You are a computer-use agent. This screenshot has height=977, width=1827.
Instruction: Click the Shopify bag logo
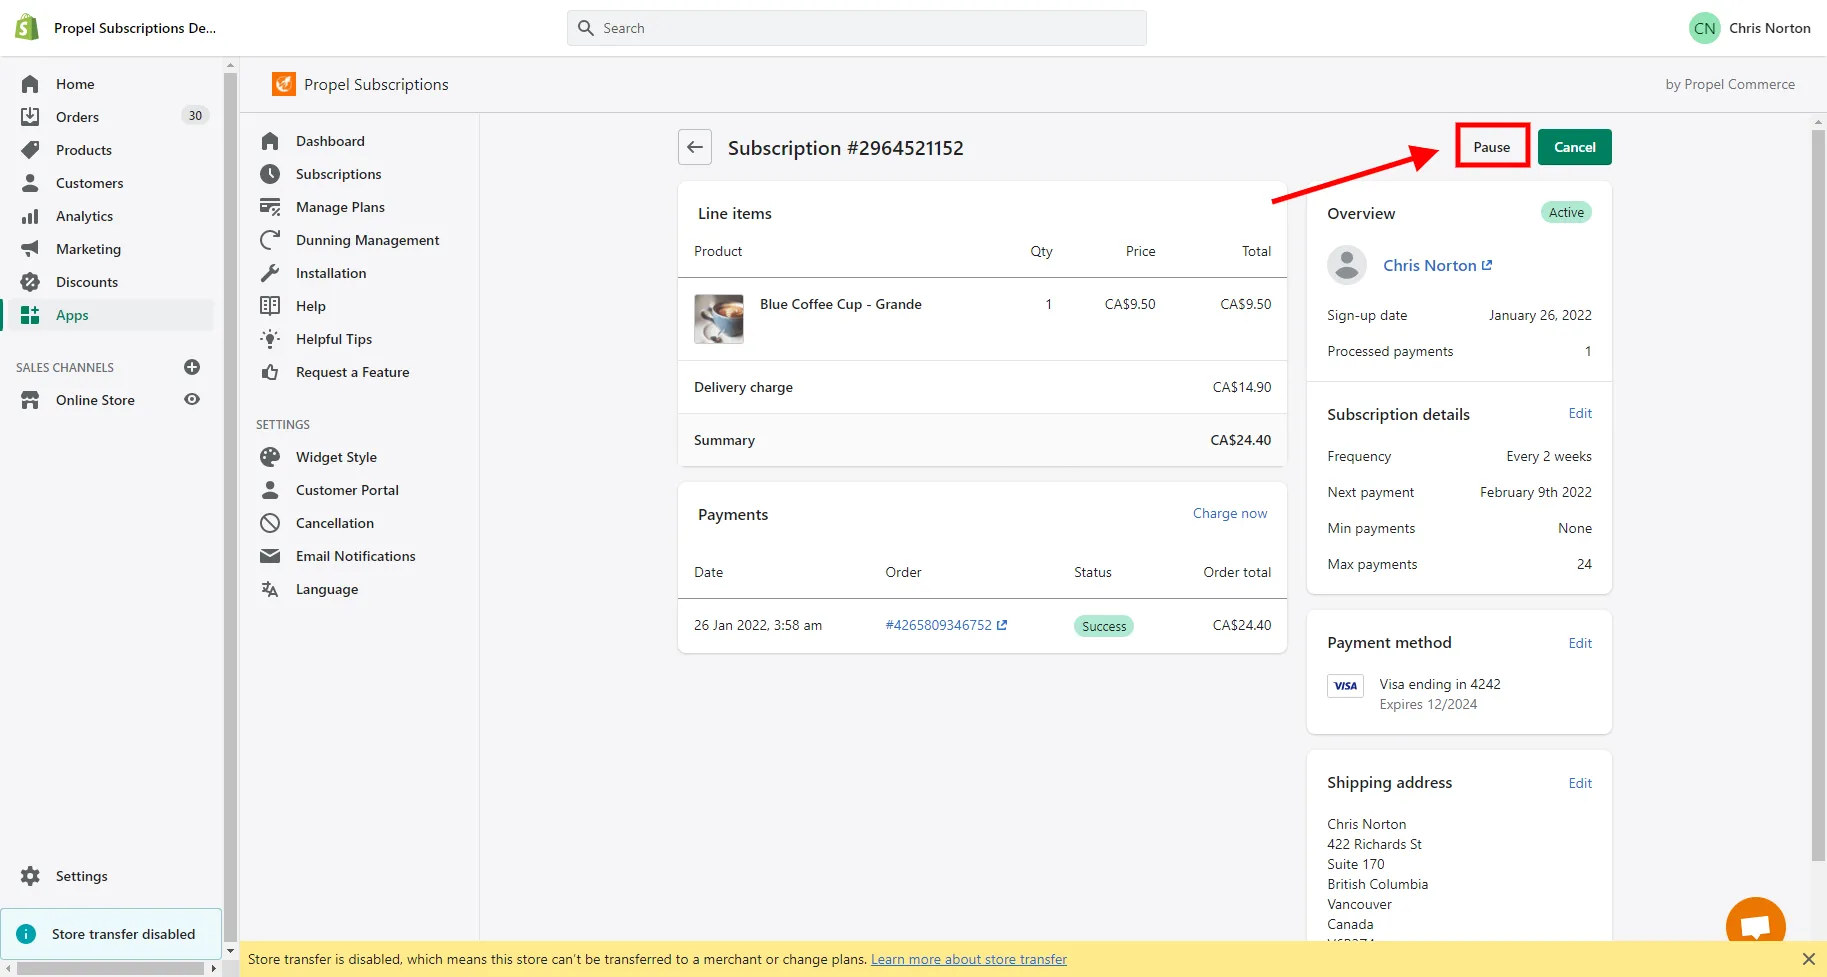tap(27, 27)
